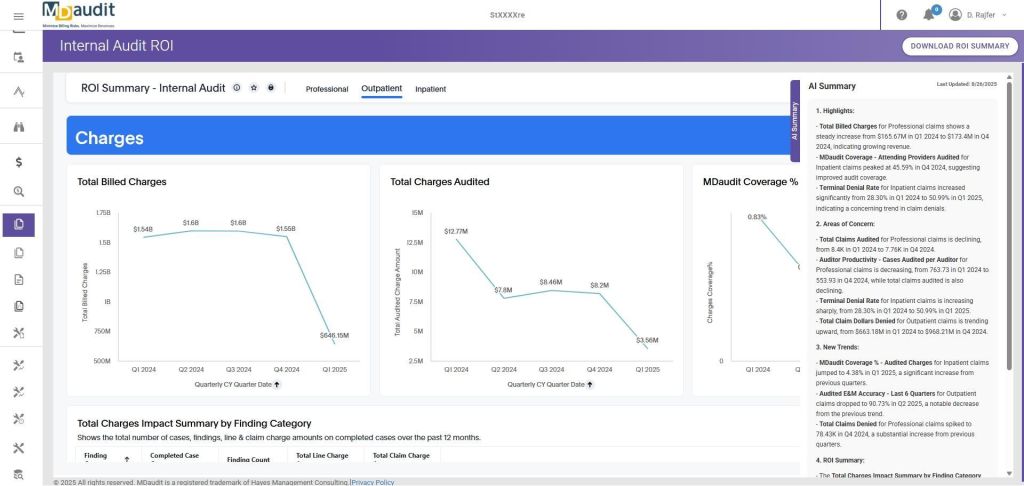Switch to the Professional tab
Viewport: 1024px width, 486px height.
(x=326, y=89)
